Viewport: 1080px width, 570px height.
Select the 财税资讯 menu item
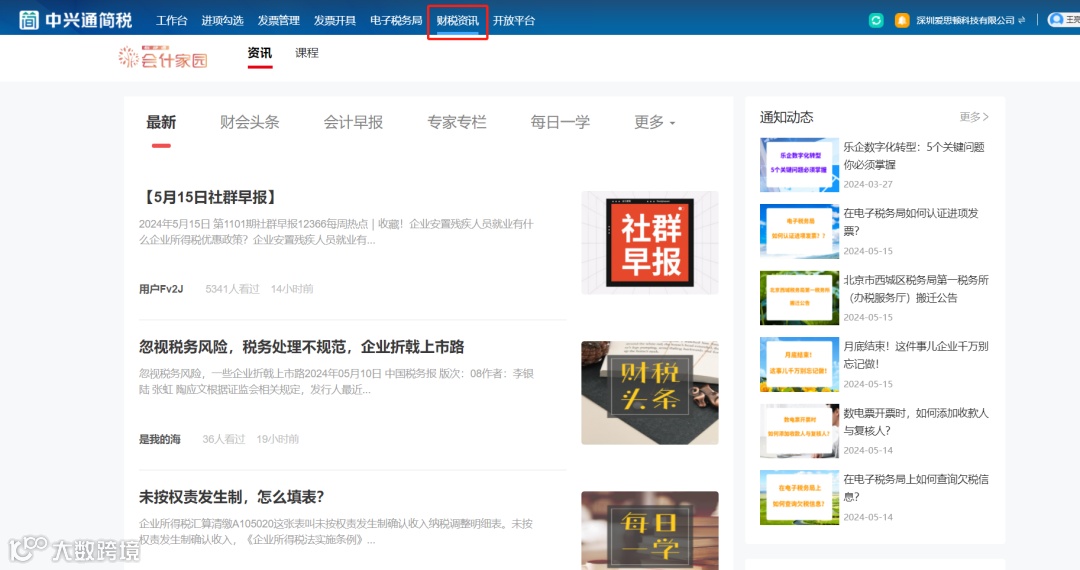(457, 21)
